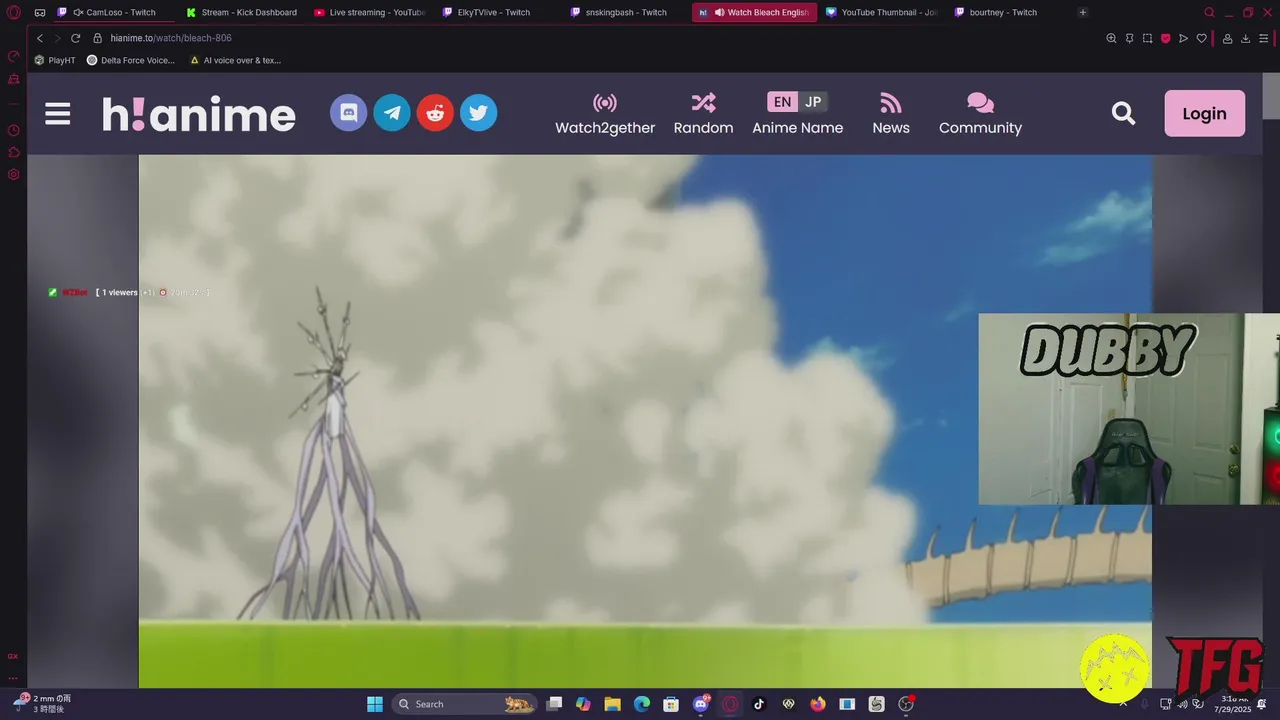Open the hianime Telegram link icon
This screenshot has height=720, width=1280.
(x=392, y=113)
